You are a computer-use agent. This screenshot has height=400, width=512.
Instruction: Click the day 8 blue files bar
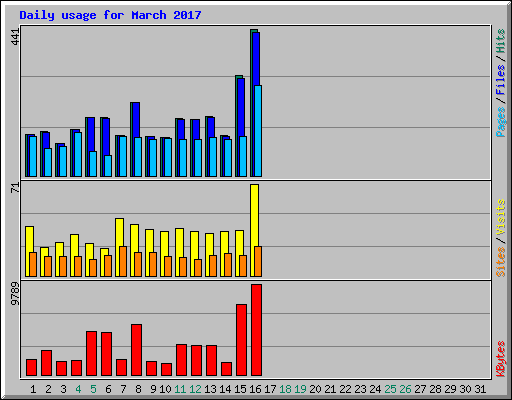tap(136, 120)
